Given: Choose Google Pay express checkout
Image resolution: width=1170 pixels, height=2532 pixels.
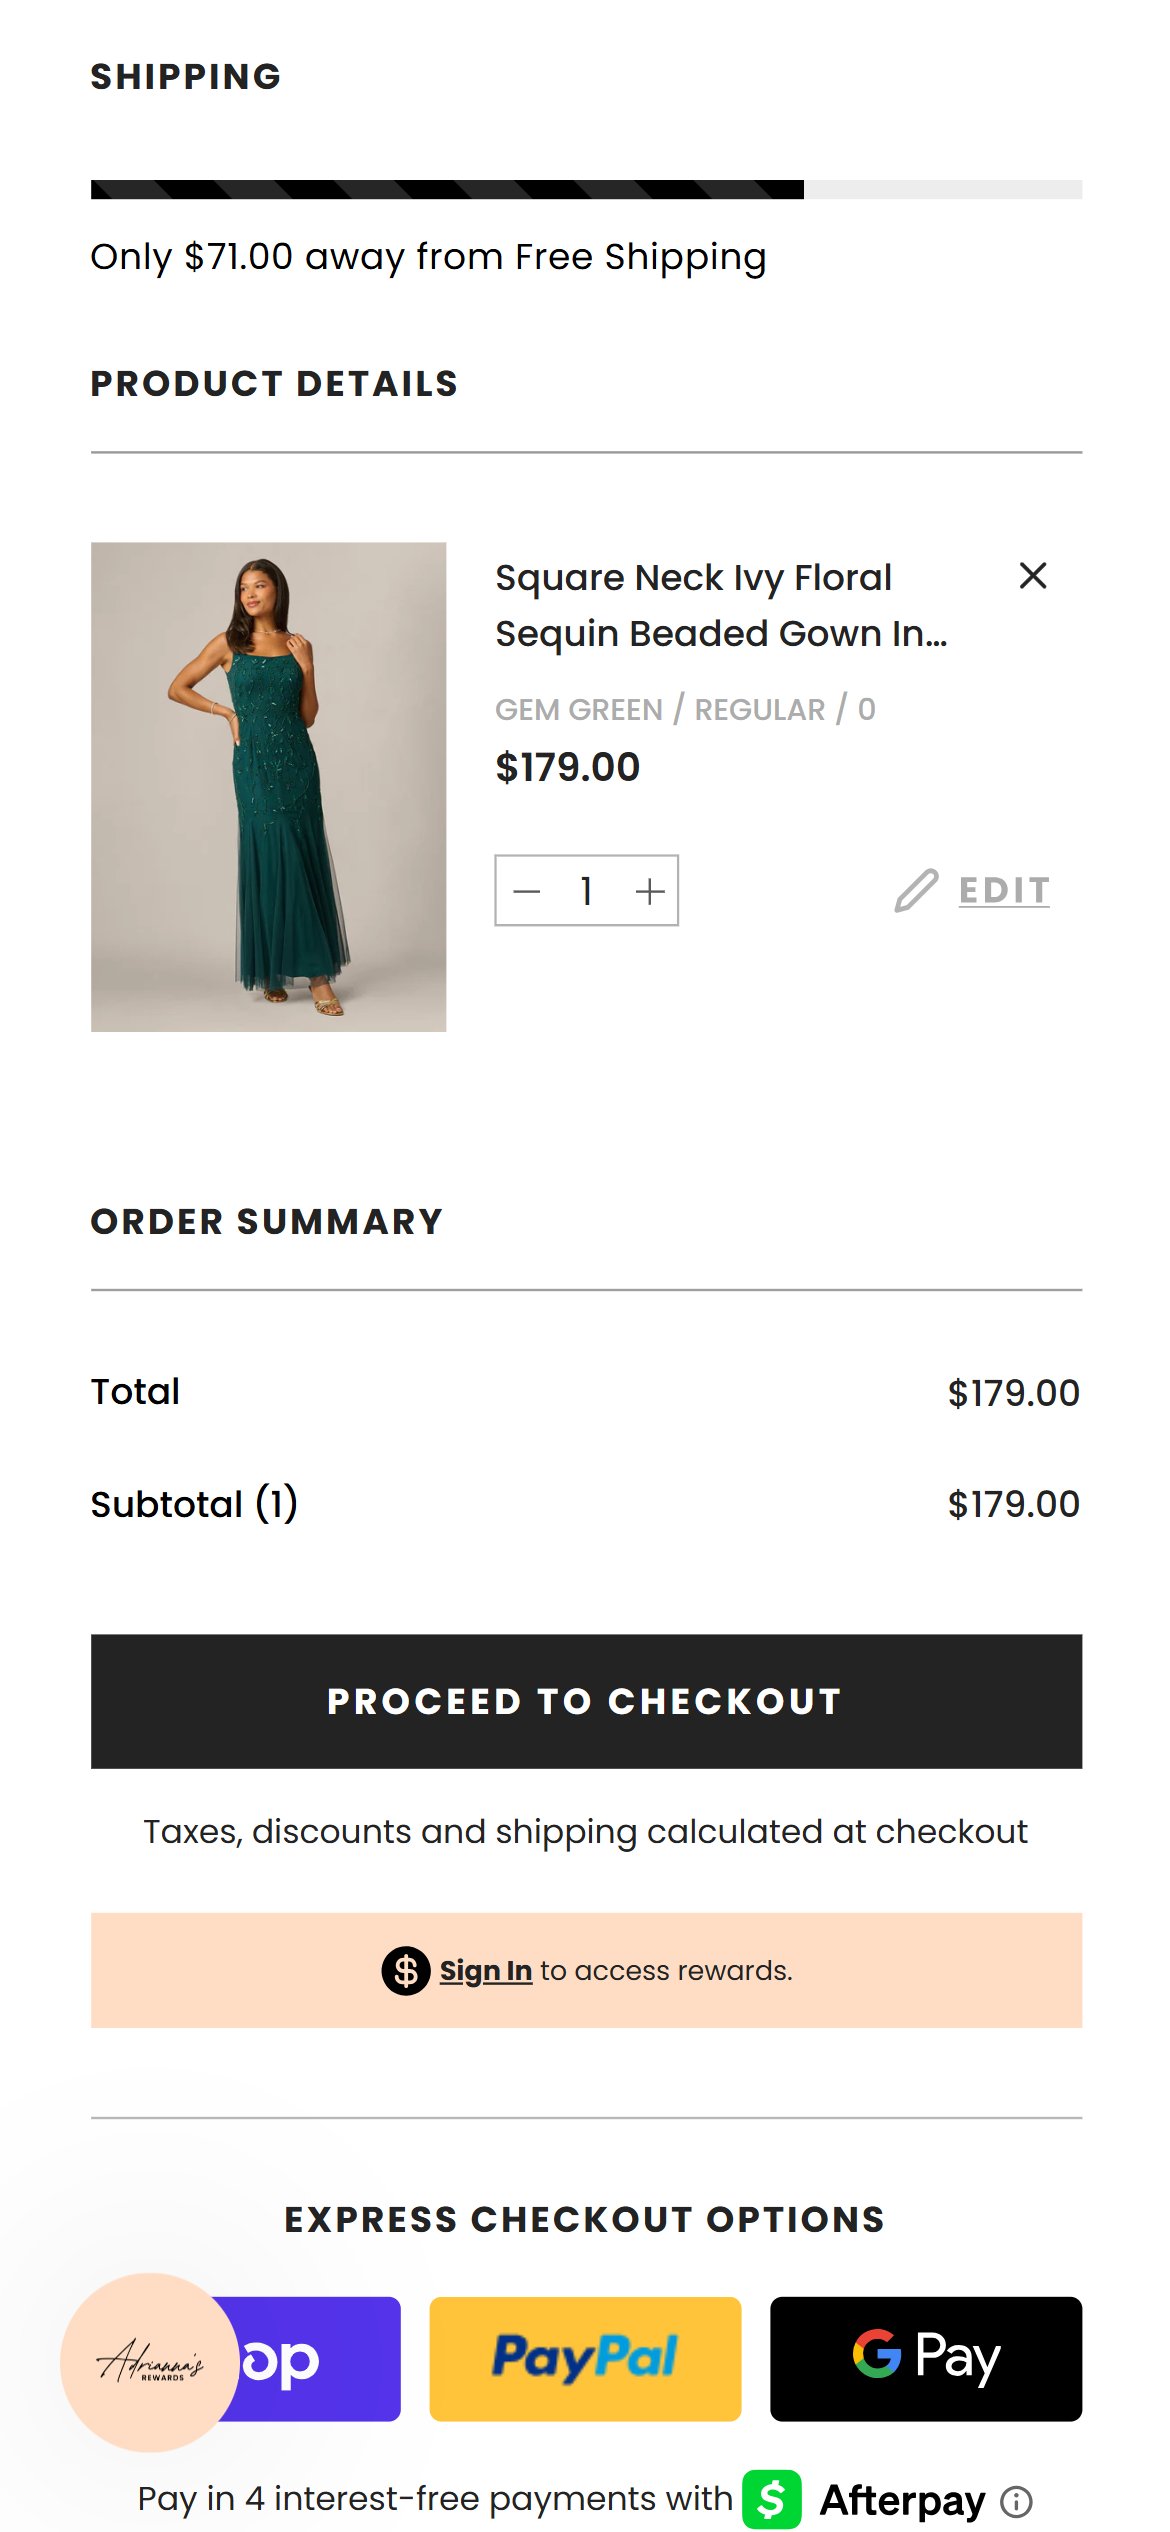Looking at the screenshot, I should (x=926, y=2358).
